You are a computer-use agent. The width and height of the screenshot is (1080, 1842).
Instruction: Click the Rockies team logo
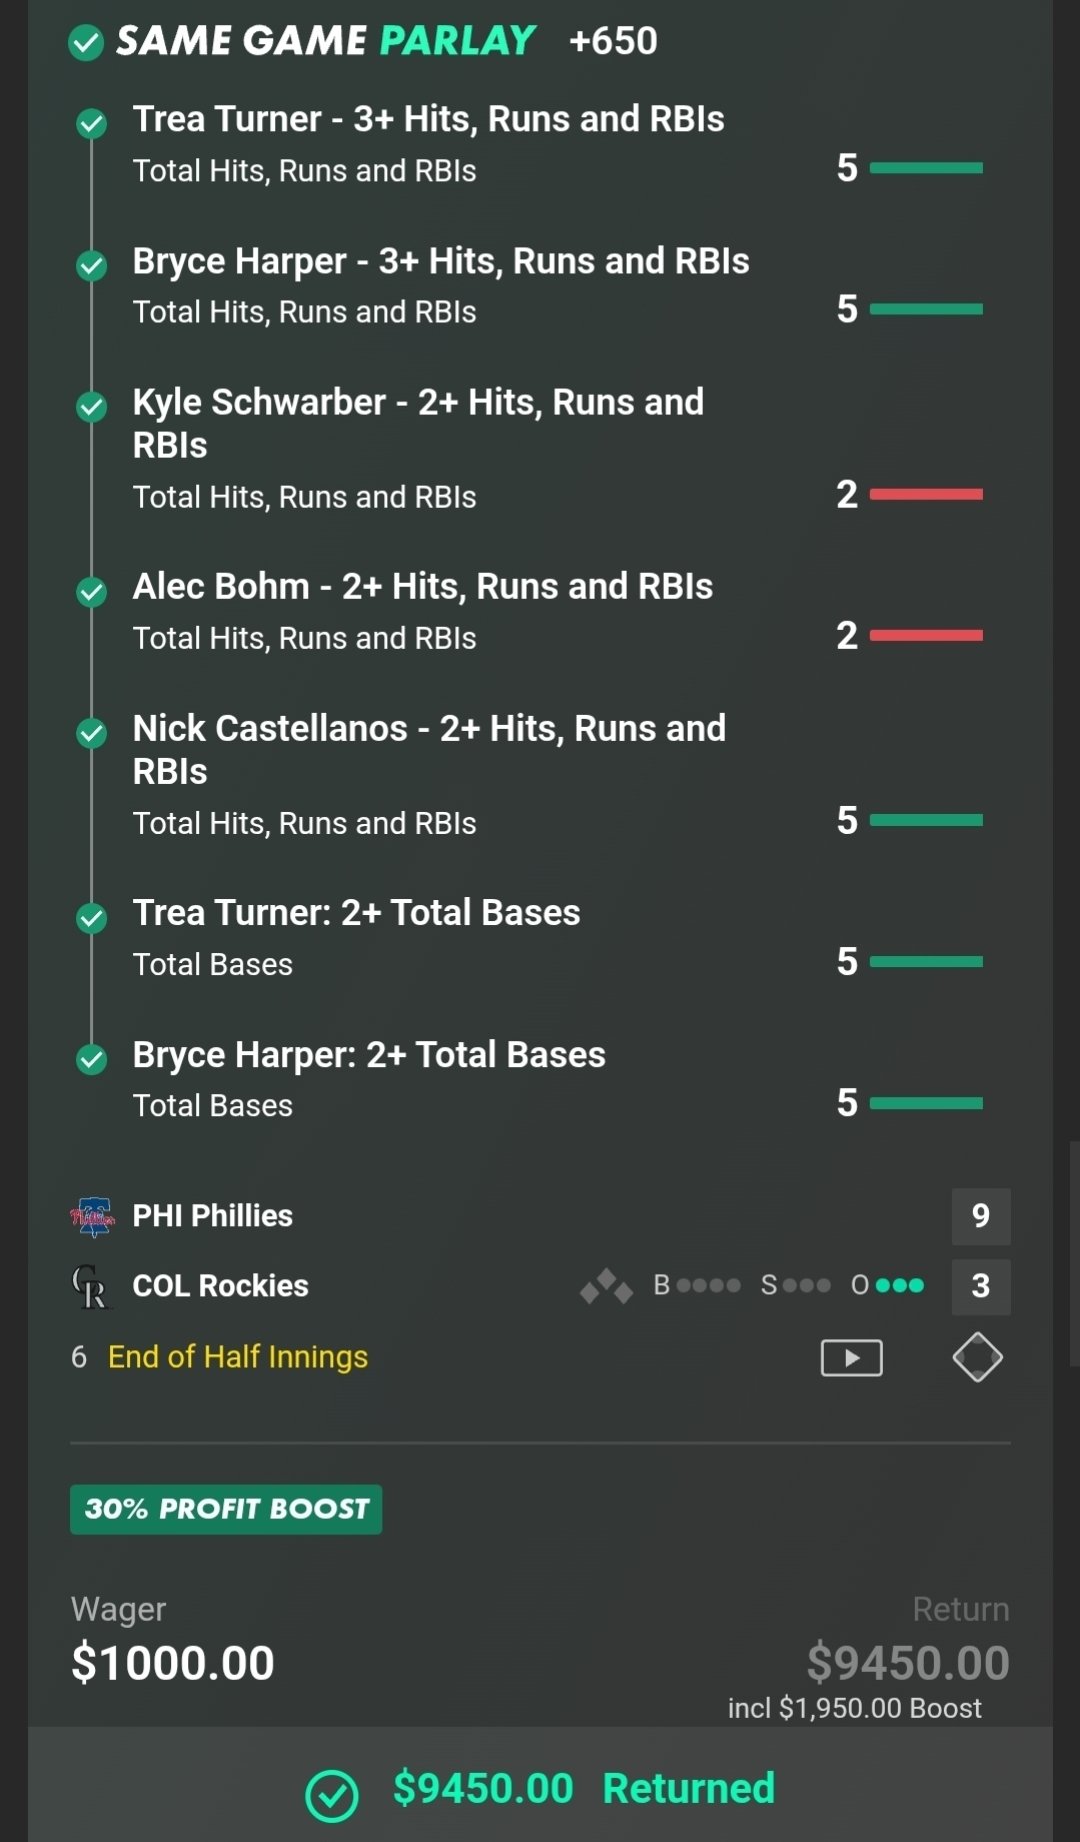tap(90, 1287)
